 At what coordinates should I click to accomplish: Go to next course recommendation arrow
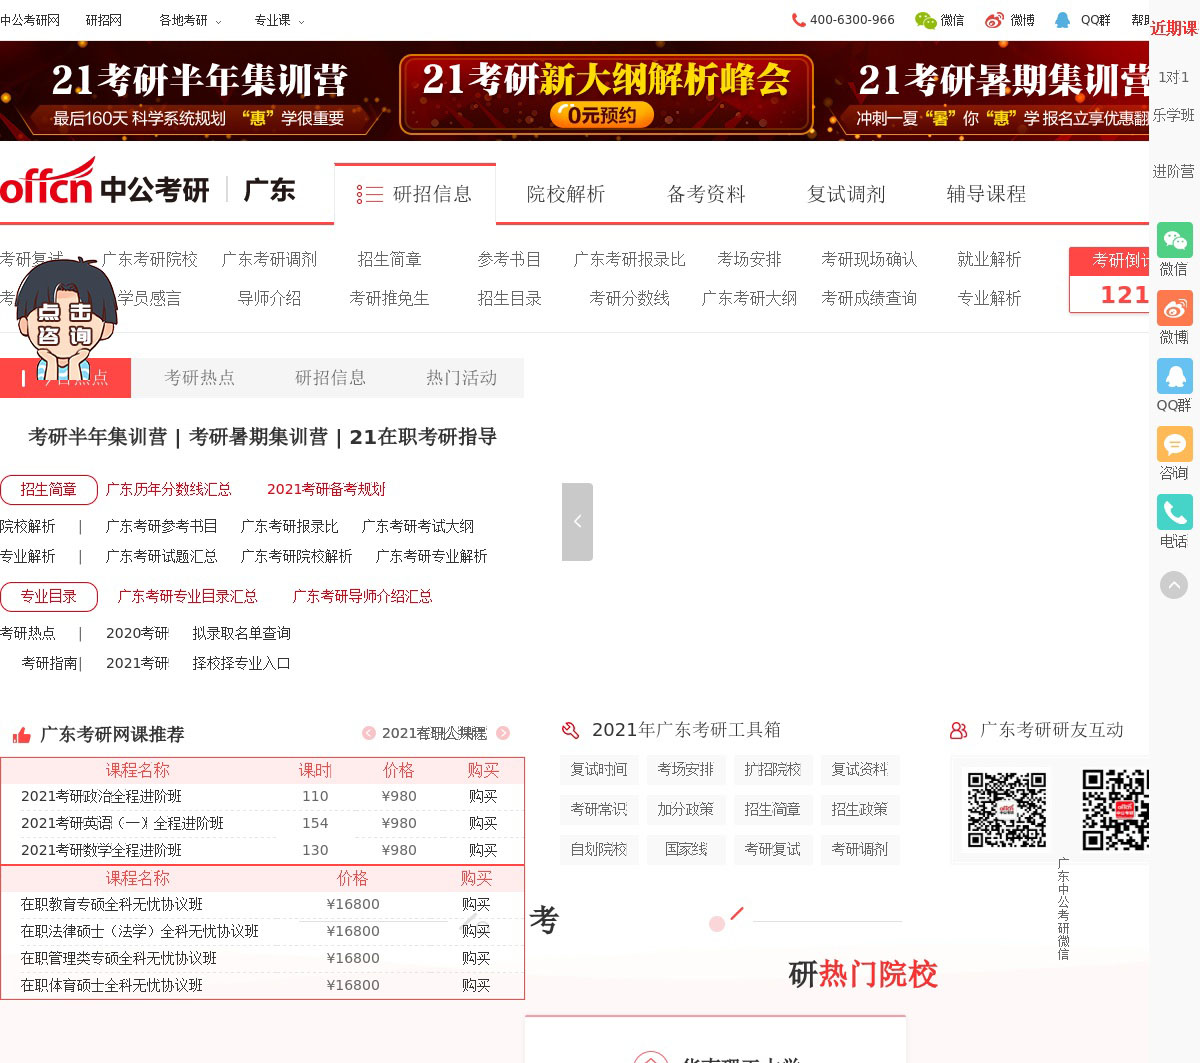click(x=503, y=733)
